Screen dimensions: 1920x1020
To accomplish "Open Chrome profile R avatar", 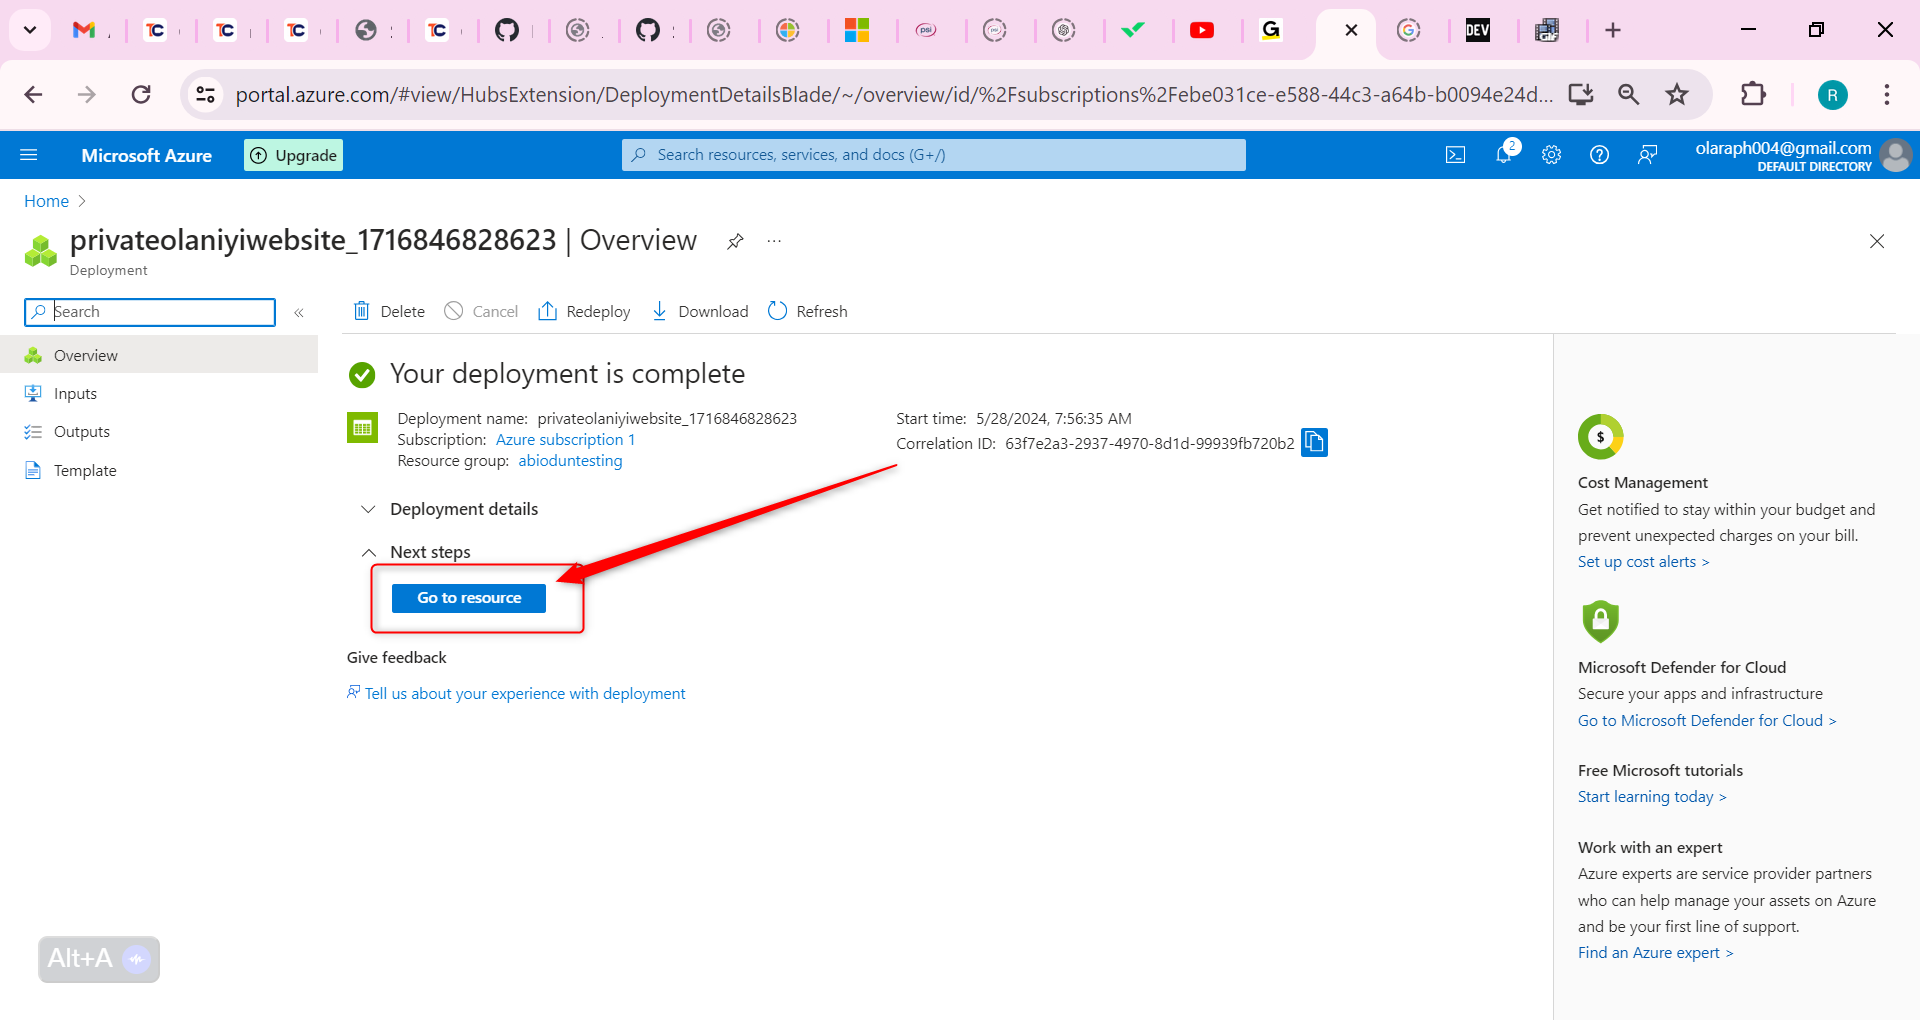I will [1832, 95].
